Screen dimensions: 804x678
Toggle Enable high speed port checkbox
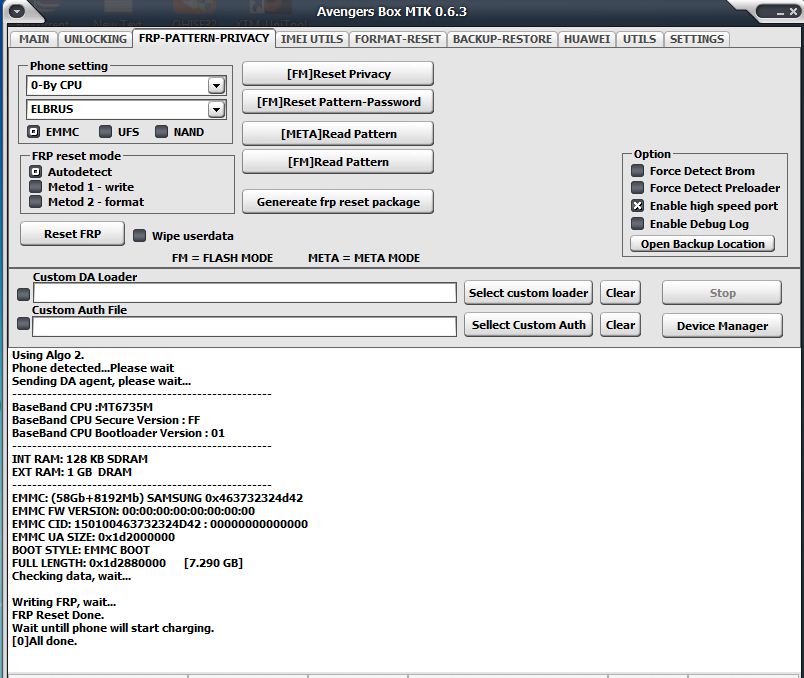(x=637, y=206)
